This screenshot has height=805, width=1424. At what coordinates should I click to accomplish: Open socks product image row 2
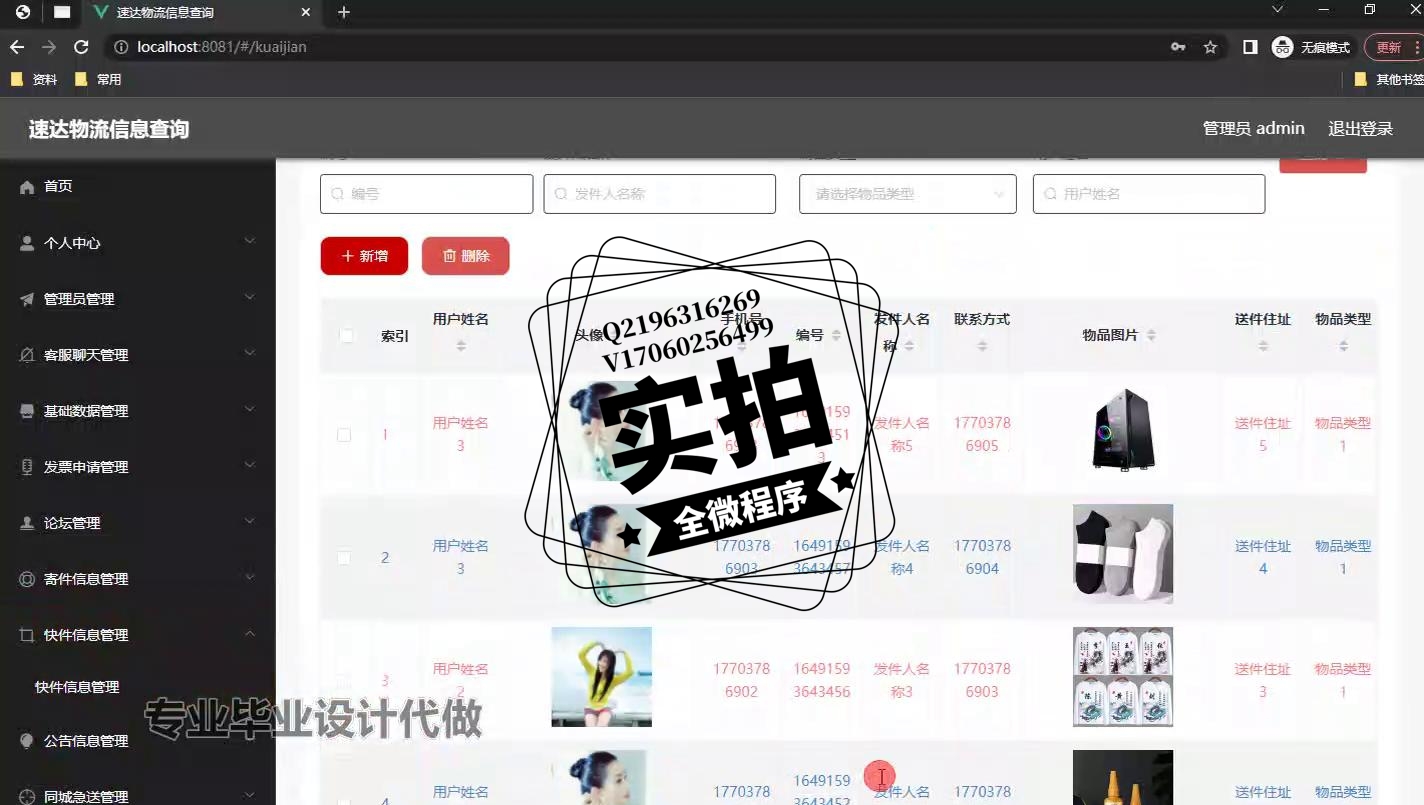click(1123, 554)
